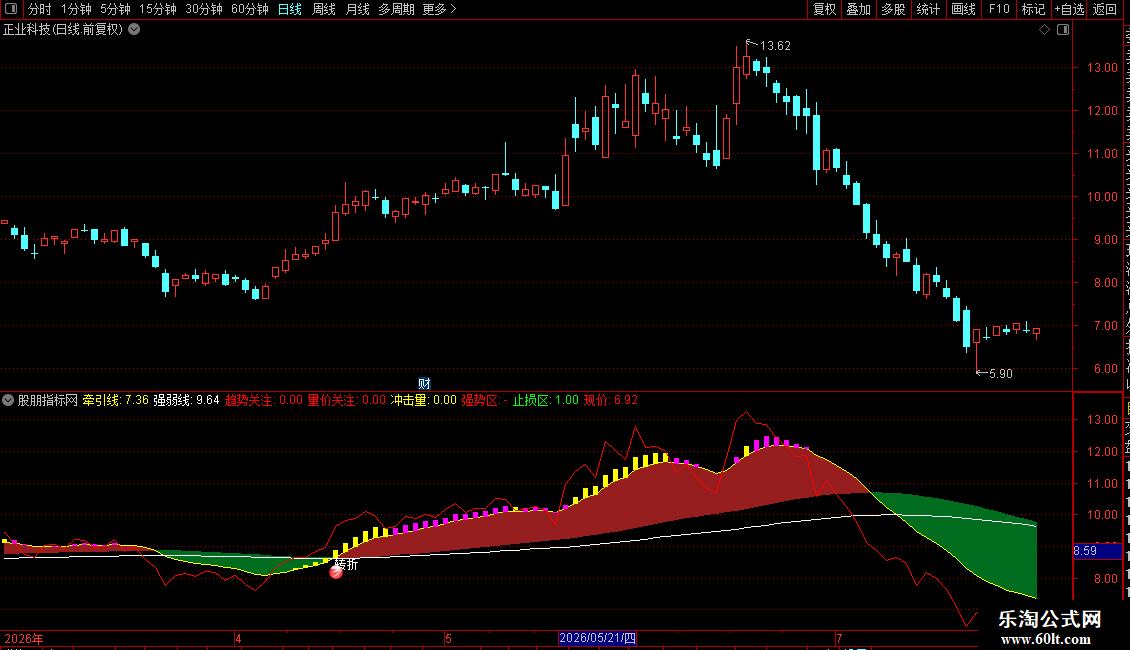Select the 15分钟 period

click(158, 9)
